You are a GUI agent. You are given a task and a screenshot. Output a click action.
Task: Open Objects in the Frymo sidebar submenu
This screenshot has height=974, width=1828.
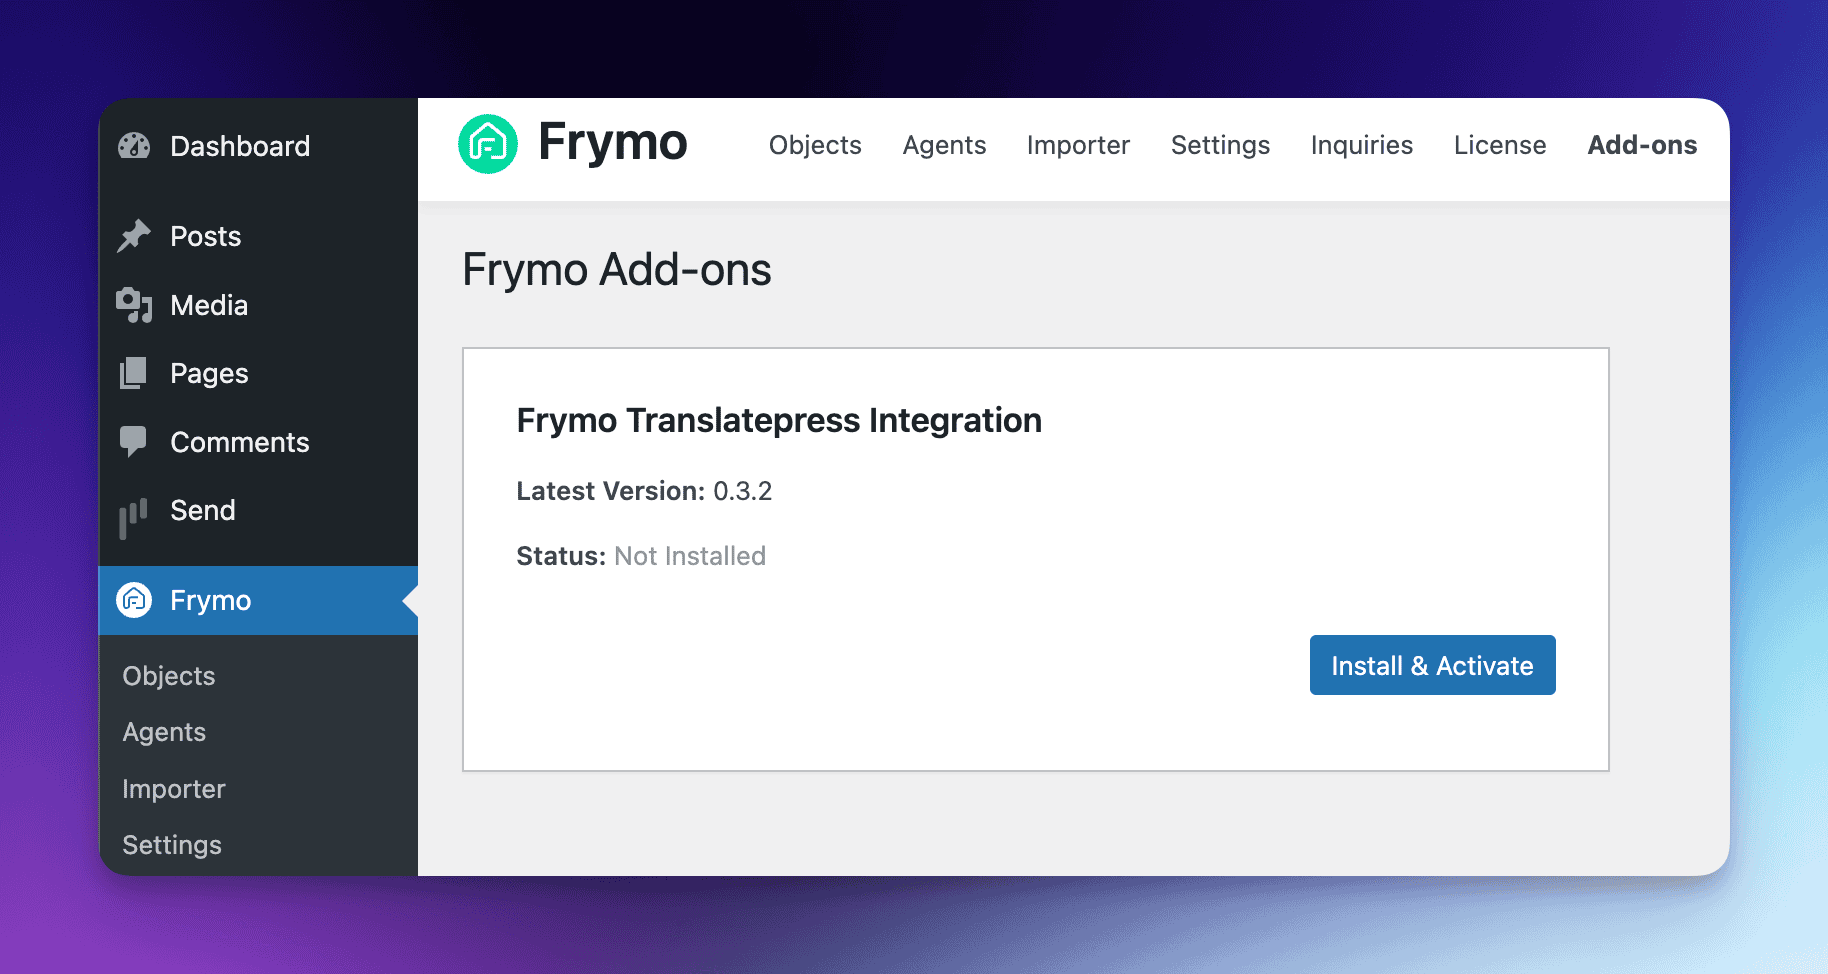[169, 676]
